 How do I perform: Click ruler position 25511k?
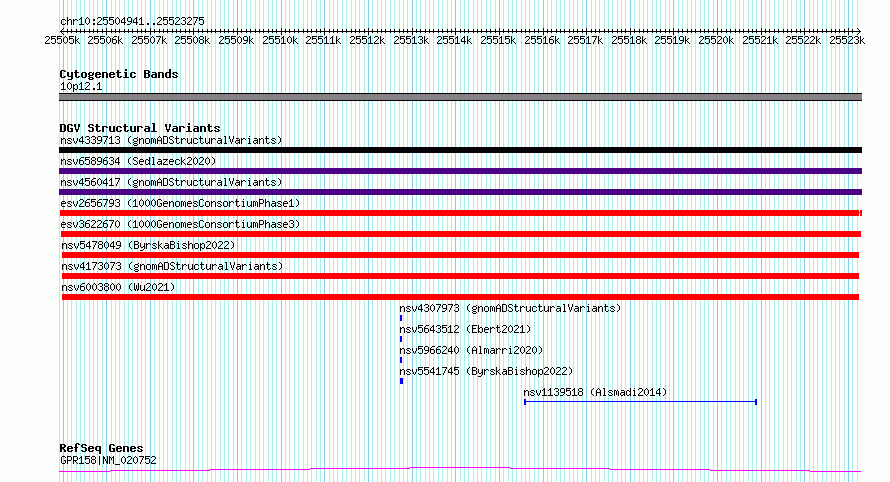(324, 40)
